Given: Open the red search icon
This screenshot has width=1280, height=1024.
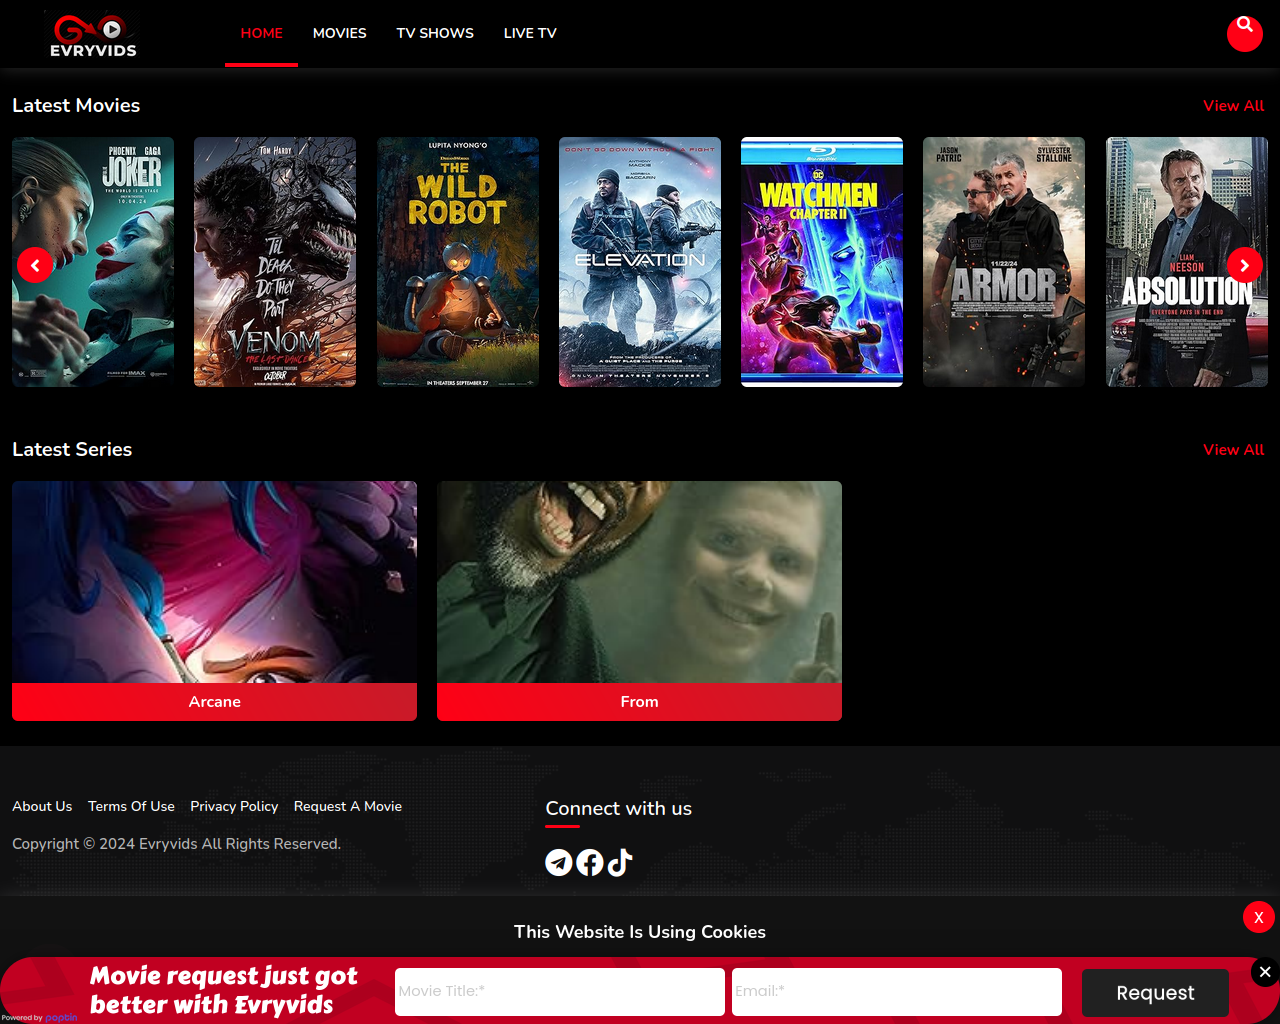Looking at the screenshot, I should (x=1245, y=33).
